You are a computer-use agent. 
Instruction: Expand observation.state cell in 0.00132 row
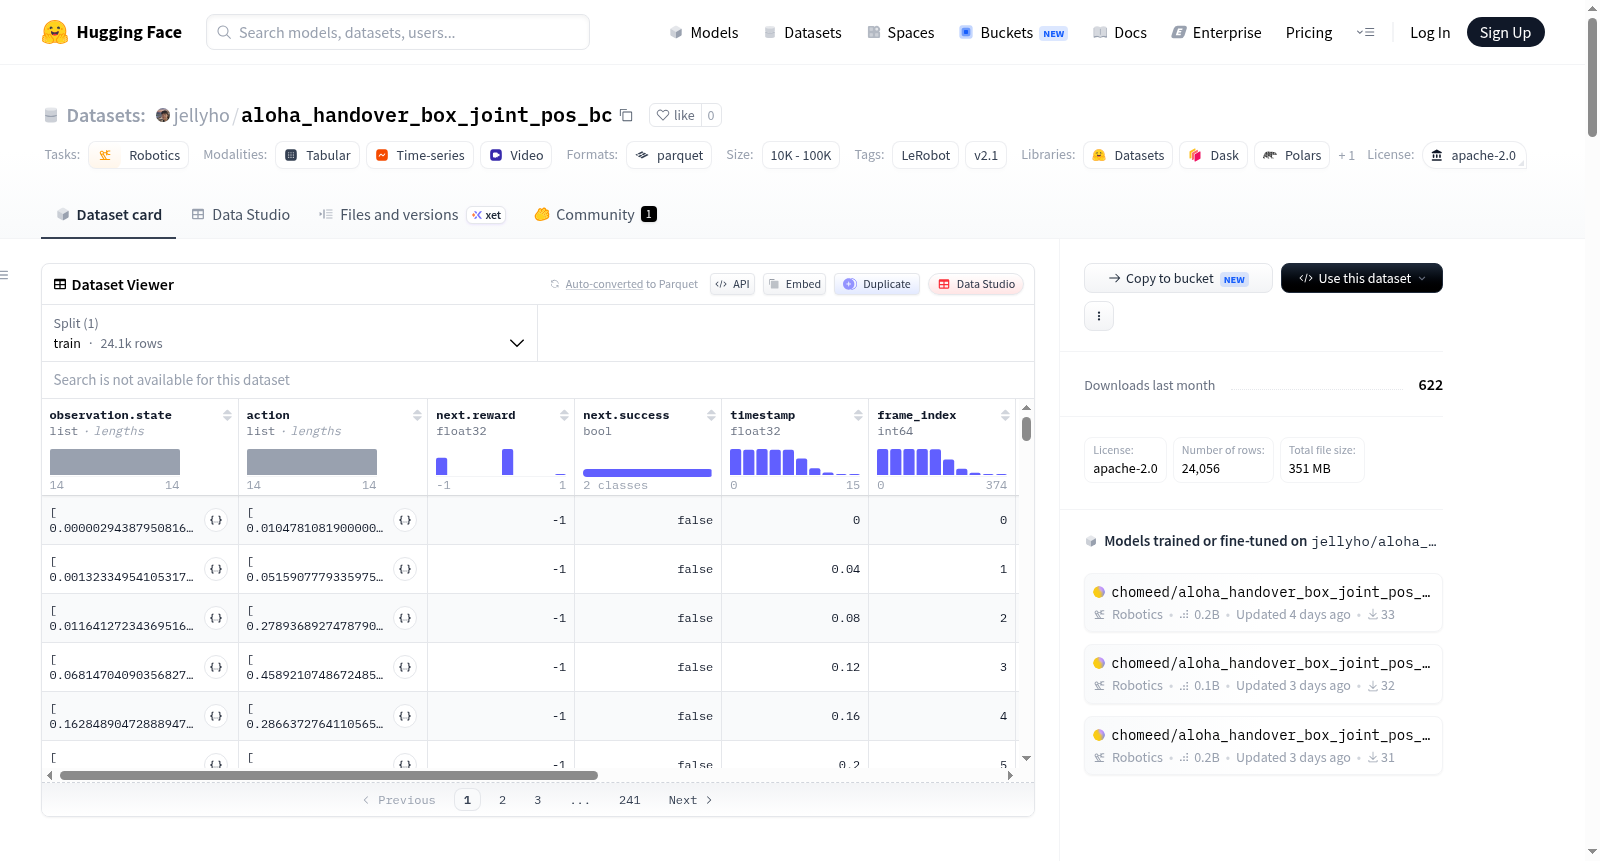216,569
